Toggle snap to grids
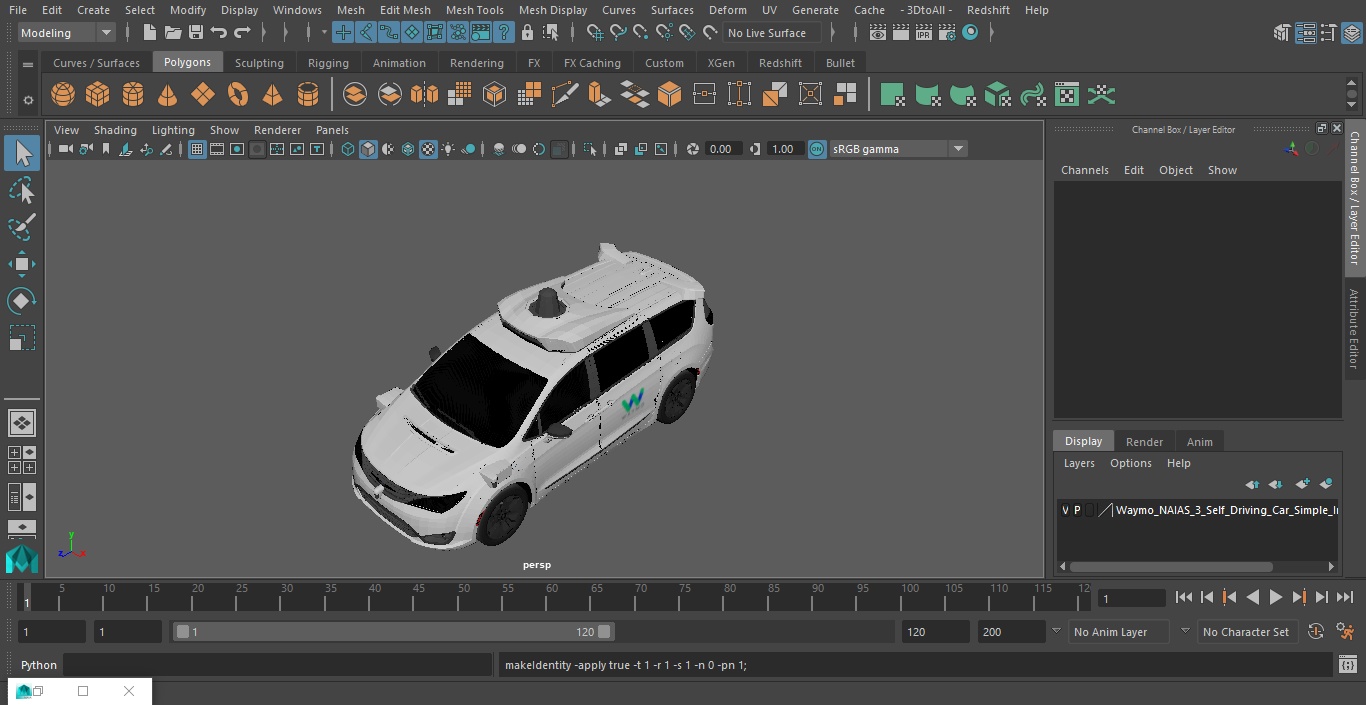This screenshot has height=705, width=1366. click(x=595, y=33)
